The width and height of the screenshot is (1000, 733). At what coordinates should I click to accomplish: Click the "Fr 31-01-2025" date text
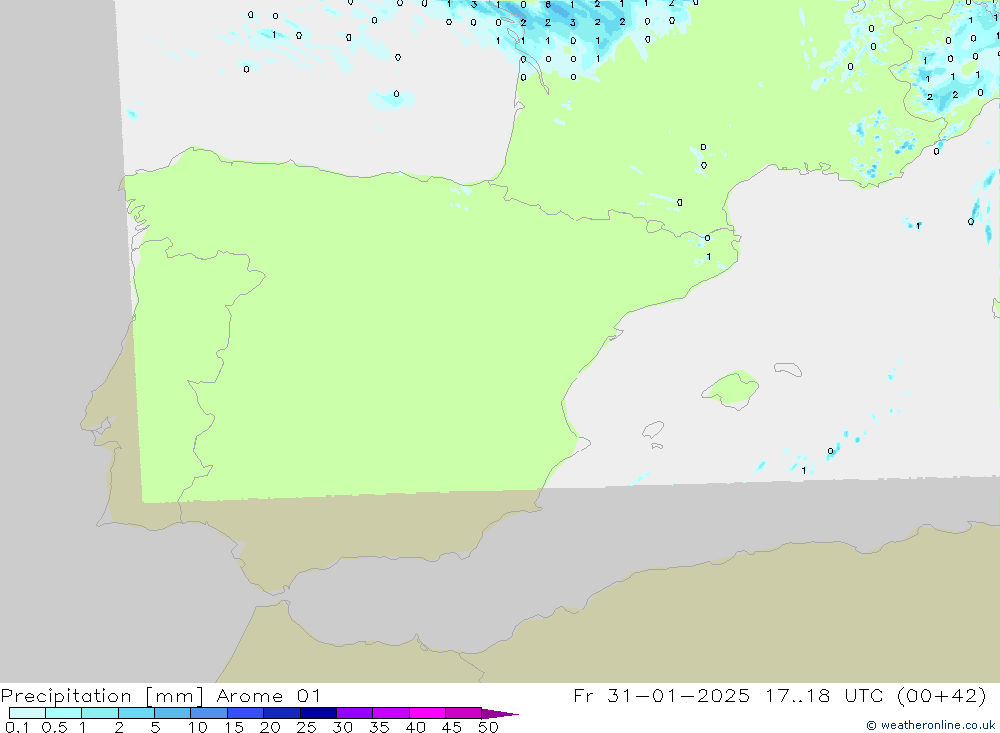661,695
